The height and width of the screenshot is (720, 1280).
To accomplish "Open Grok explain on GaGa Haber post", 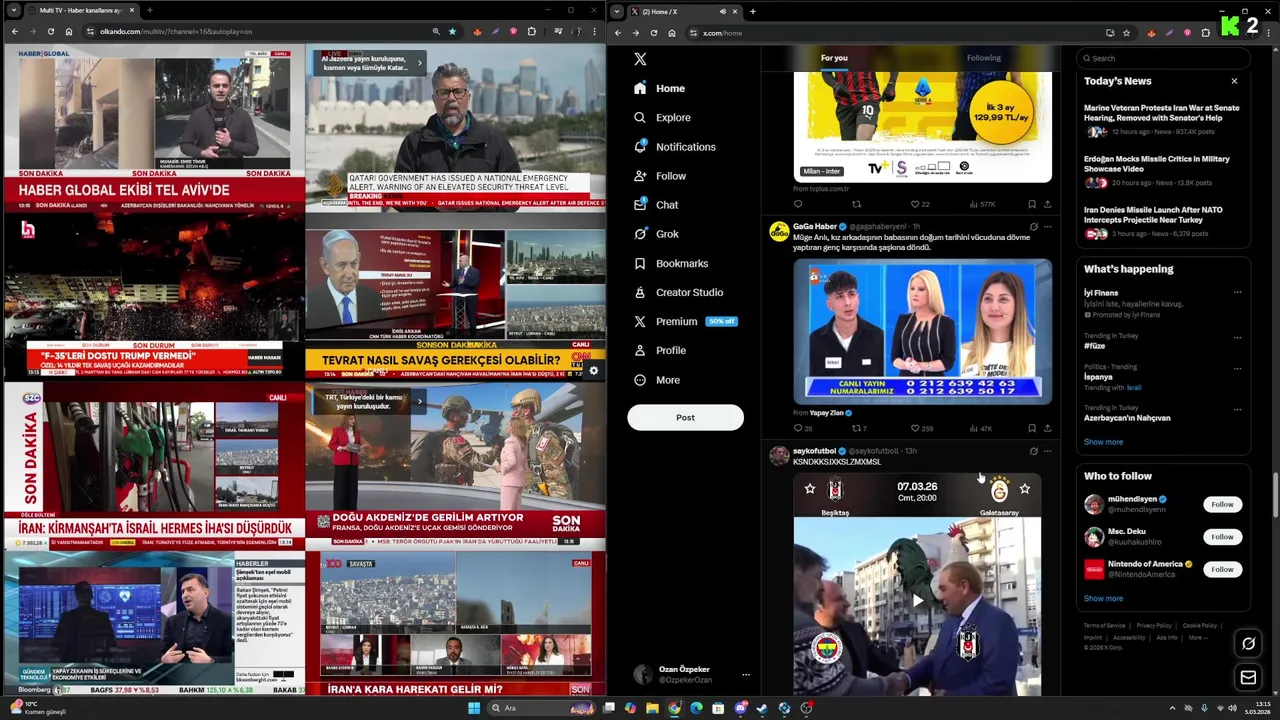I will tap(1033, 227).
